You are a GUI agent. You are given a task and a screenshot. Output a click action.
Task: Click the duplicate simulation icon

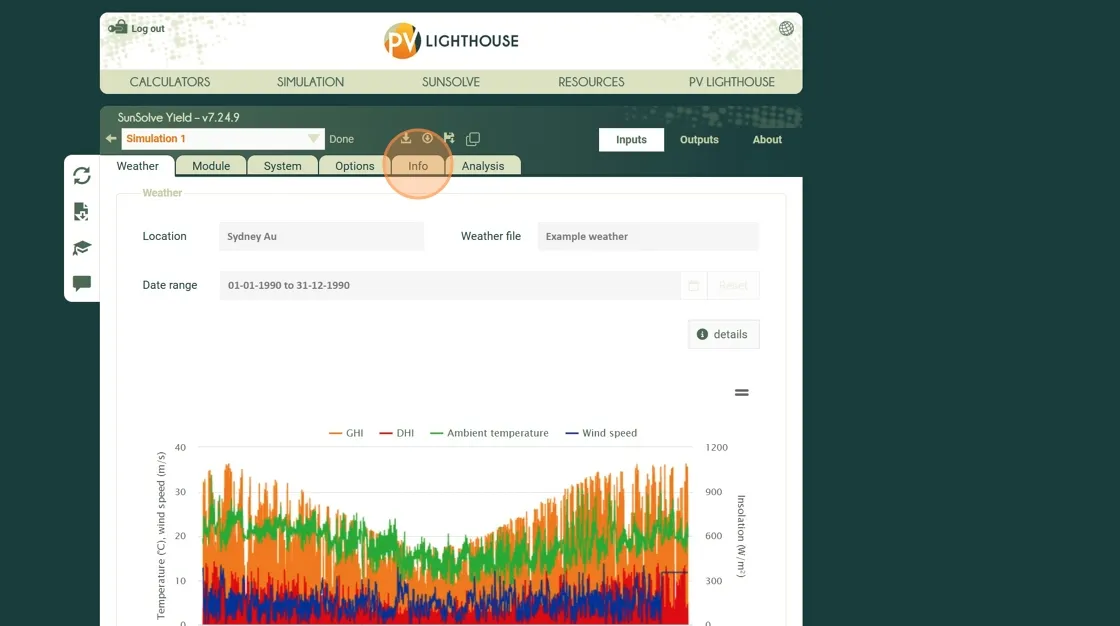pos(473,139)
